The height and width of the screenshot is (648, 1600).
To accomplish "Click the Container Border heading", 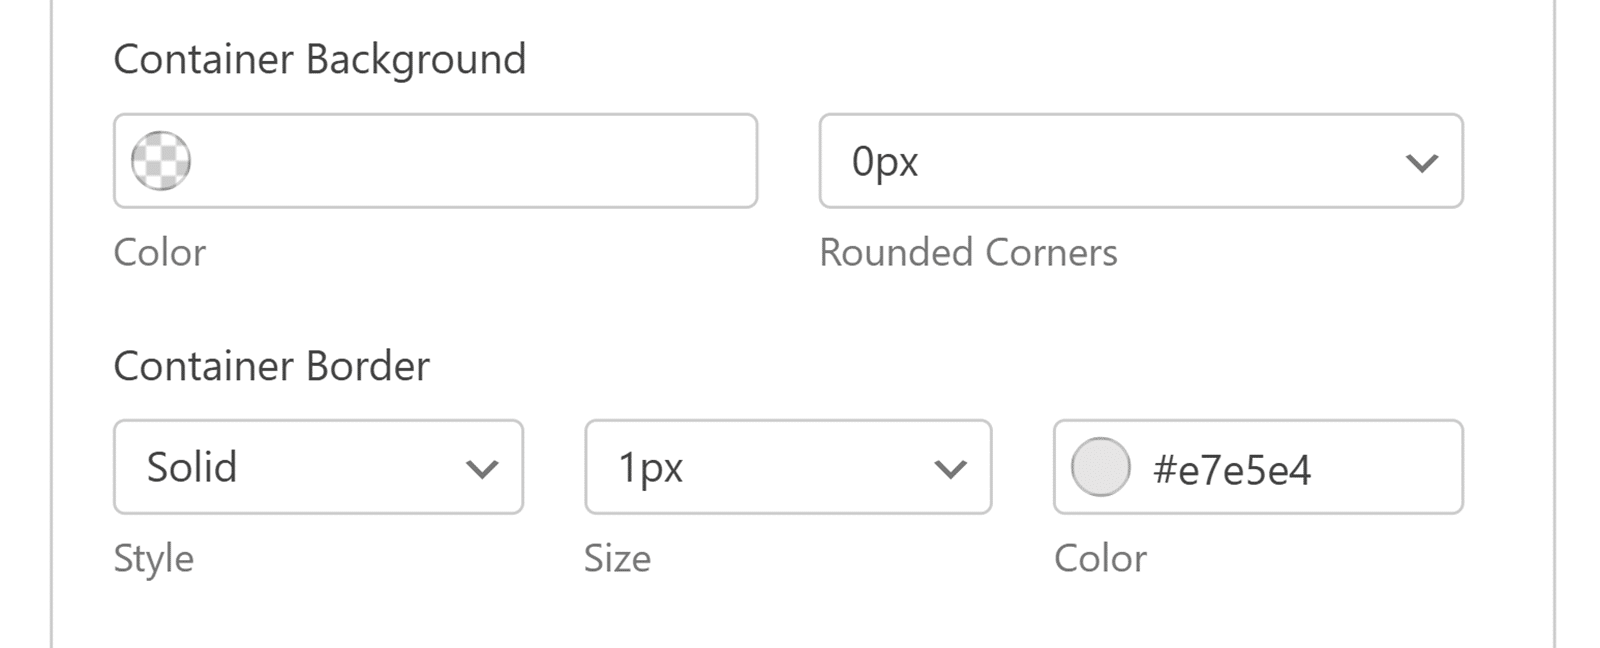I will pos(272,366).
